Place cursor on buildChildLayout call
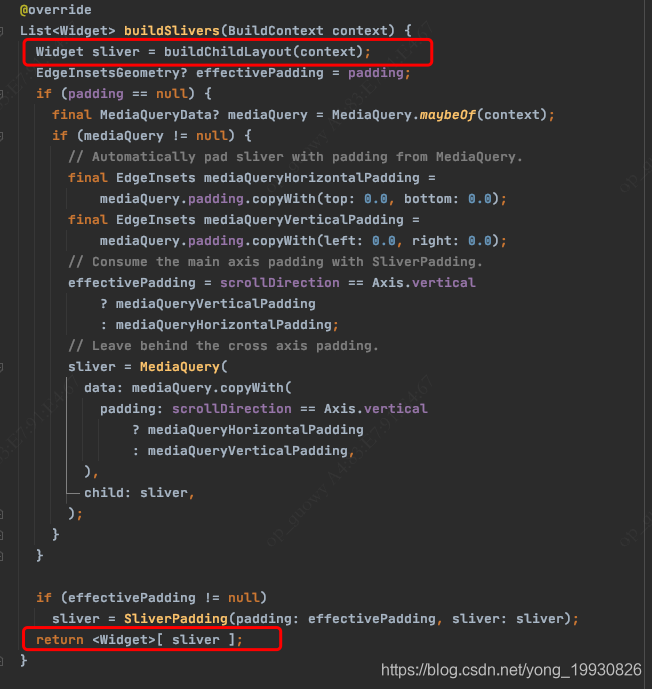The width and height of the screenshot is (652, 689). 228,52
